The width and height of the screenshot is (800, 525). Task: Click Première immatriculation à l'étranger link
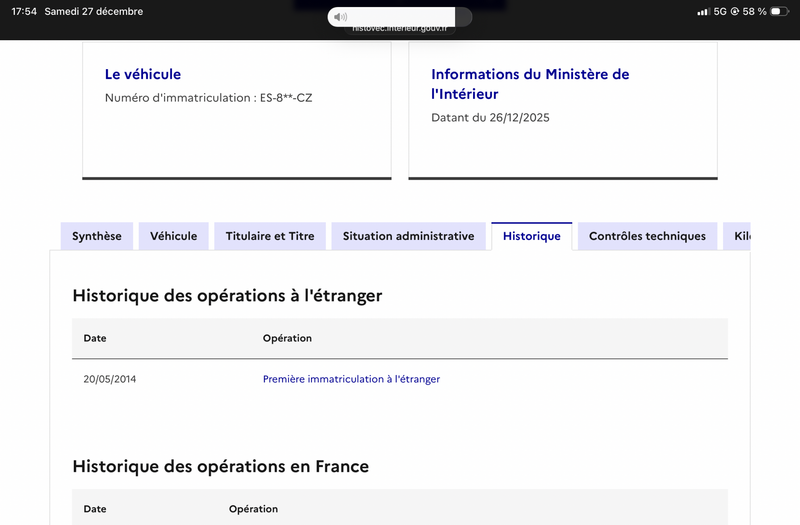coord(351,379)
